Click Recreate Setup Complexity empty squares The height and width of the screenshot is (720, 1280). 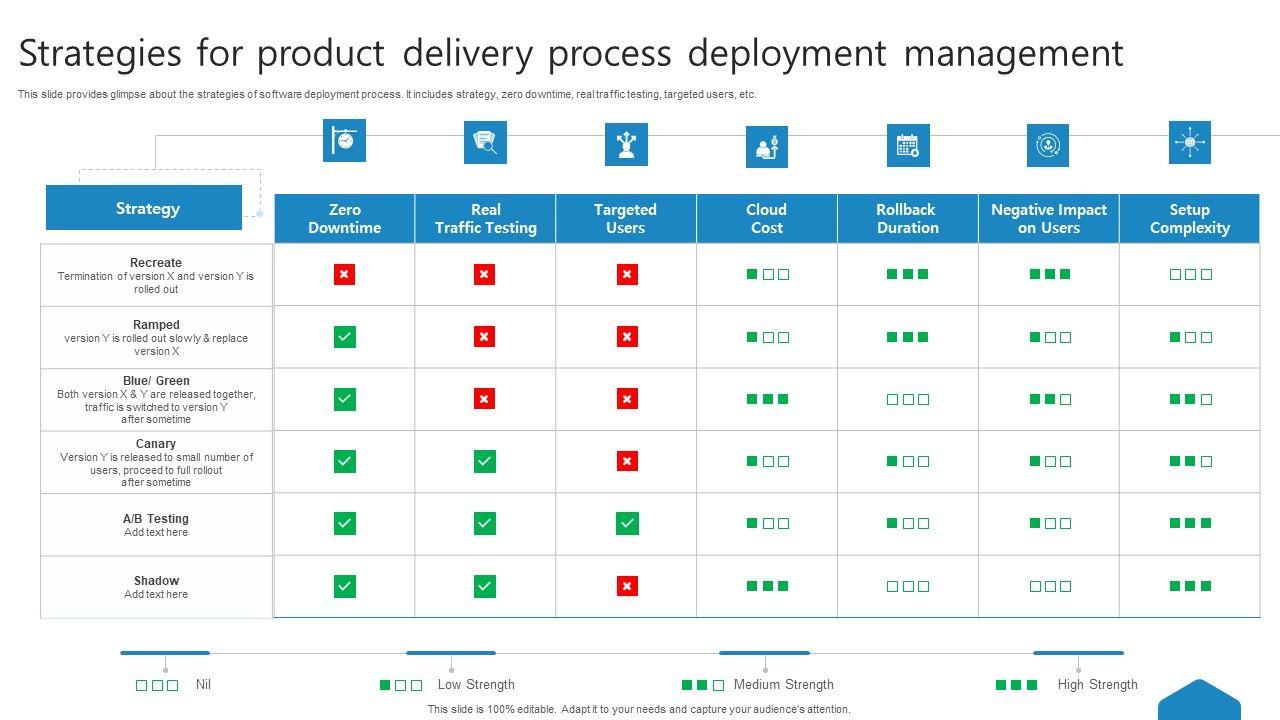coord(1191,274)
